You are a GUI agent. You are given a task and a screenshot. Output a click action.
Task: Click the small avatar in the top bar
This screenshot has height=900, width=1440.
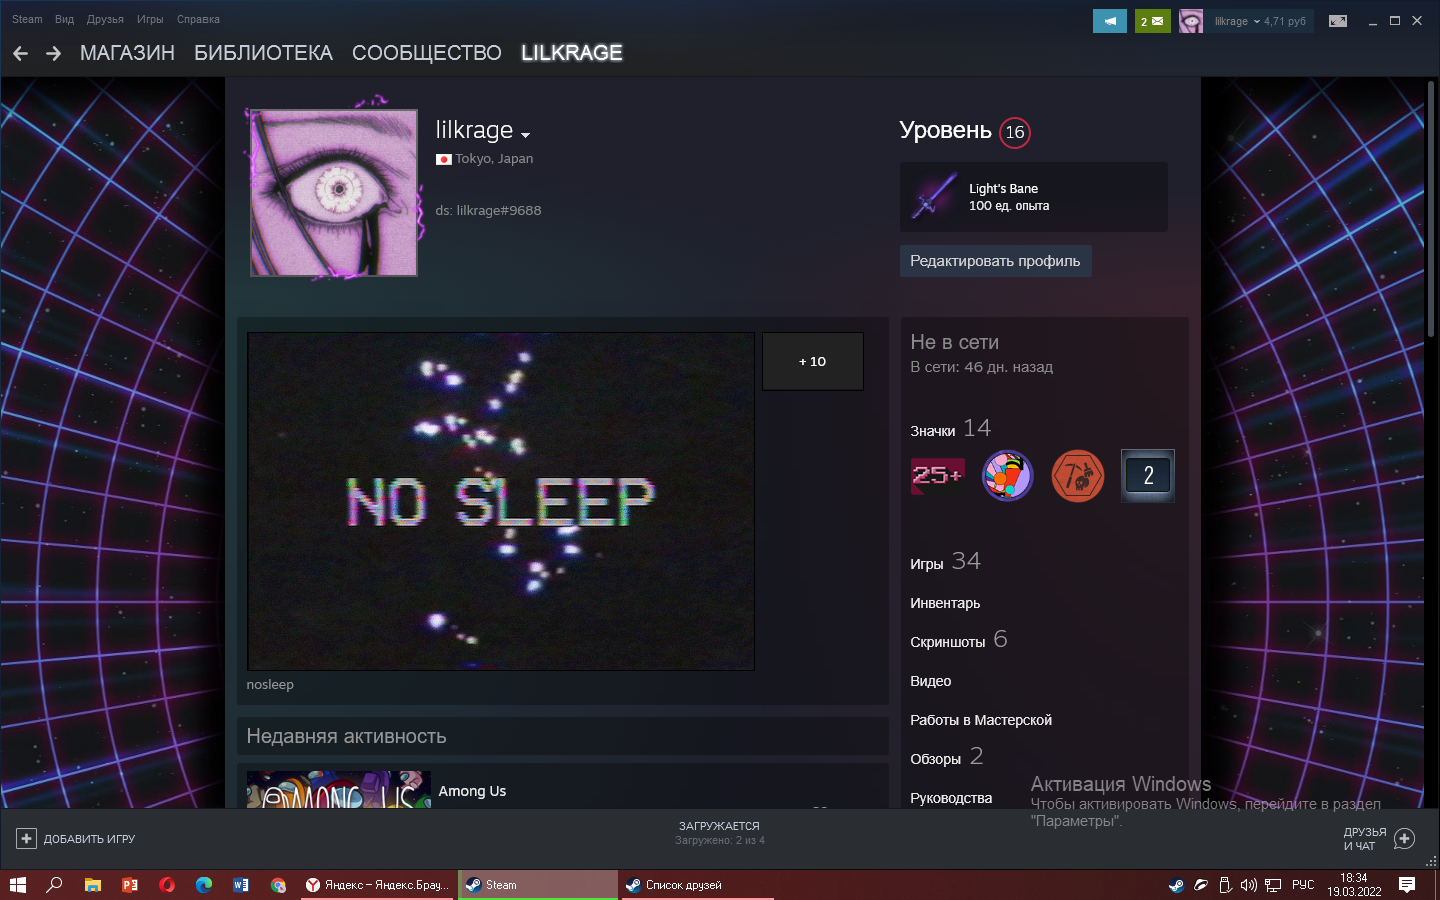click(x=1191, y=21)
